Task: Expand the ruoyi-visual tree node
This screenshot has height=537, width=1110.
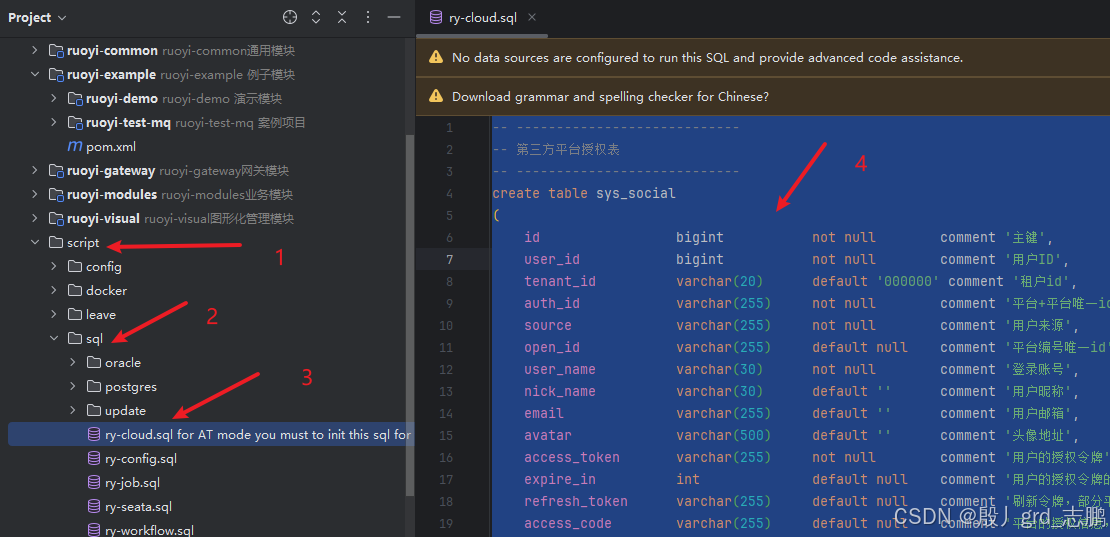Action: tap(35, 219)
